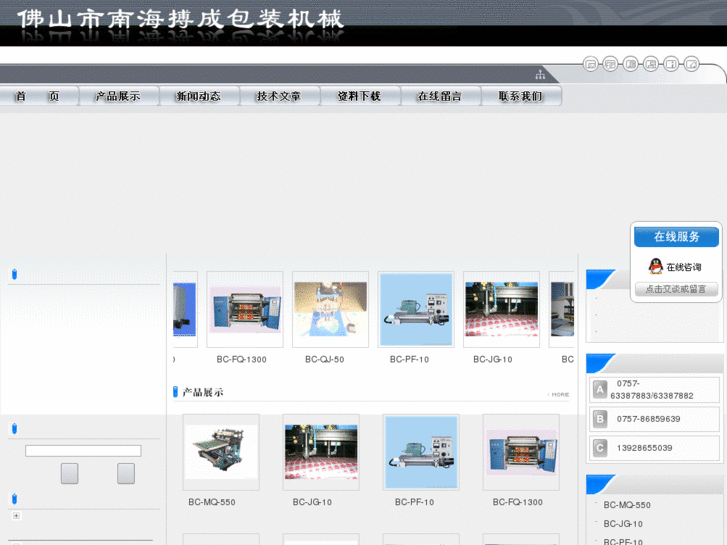This screenshot has height=545, width=727.
Task: Open the 首页 home menu item
Action: point(38,96)
